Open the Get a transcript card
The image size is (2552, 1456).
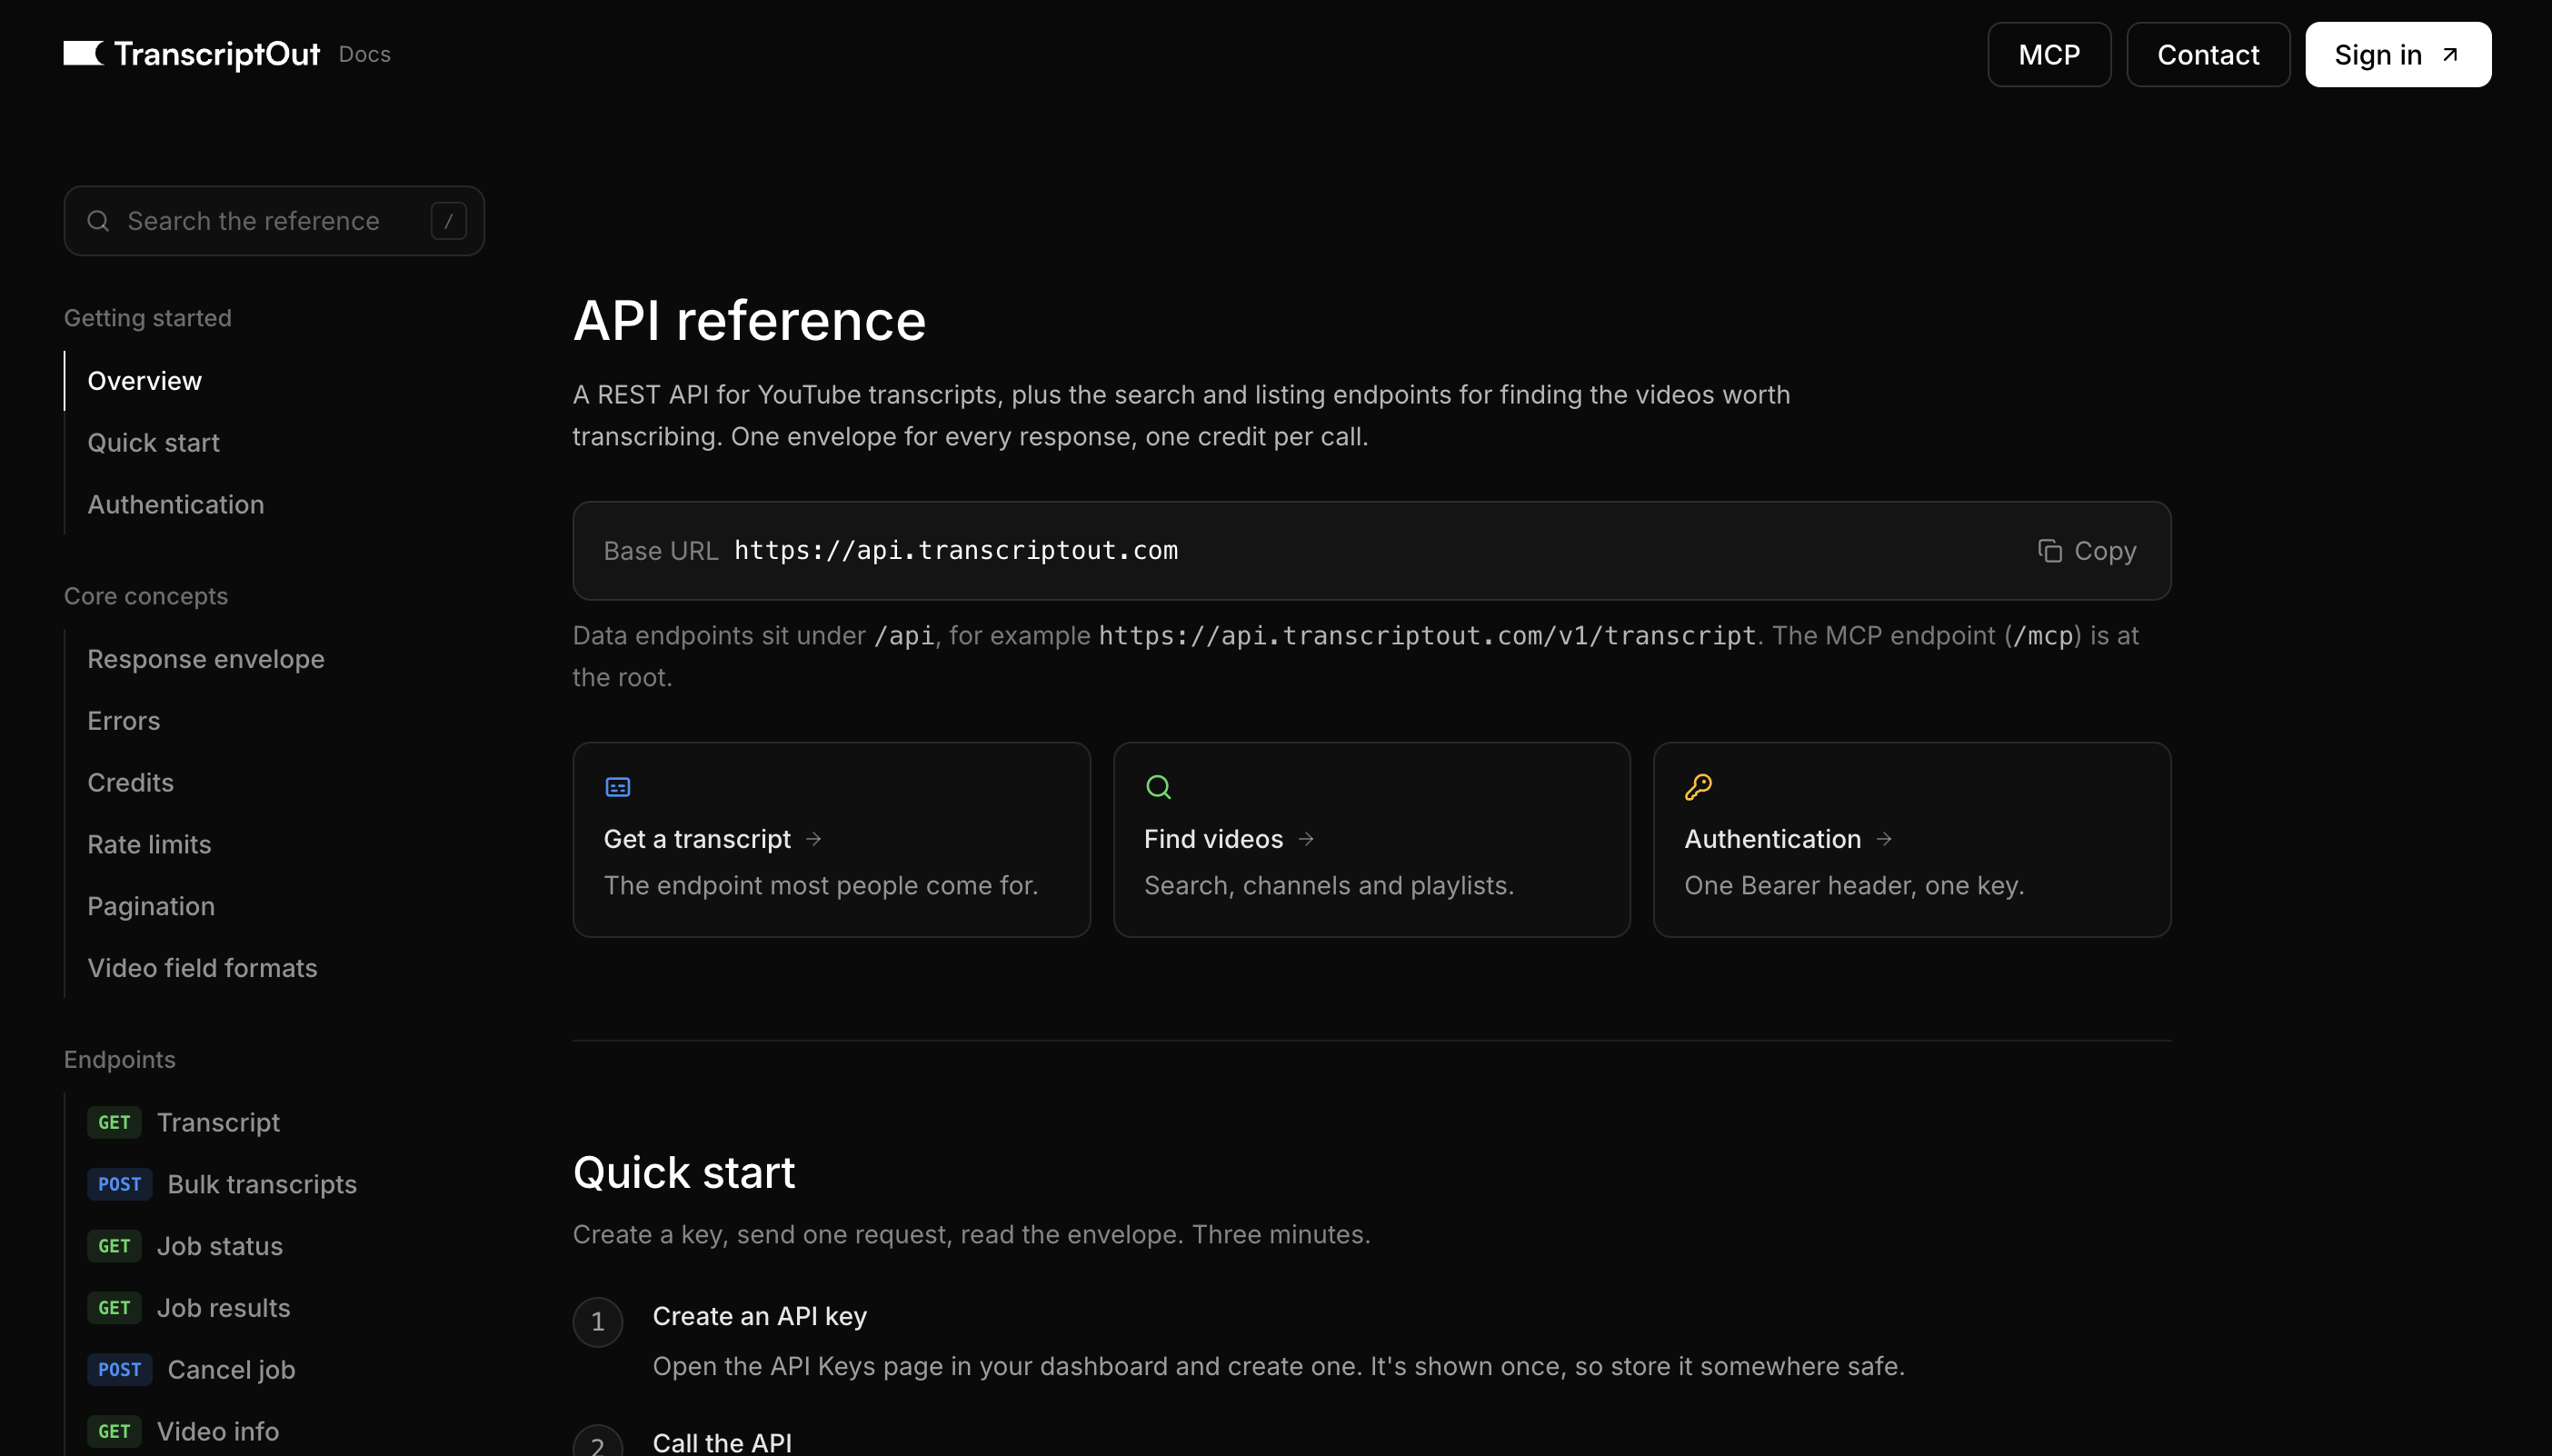pos(831,839)
